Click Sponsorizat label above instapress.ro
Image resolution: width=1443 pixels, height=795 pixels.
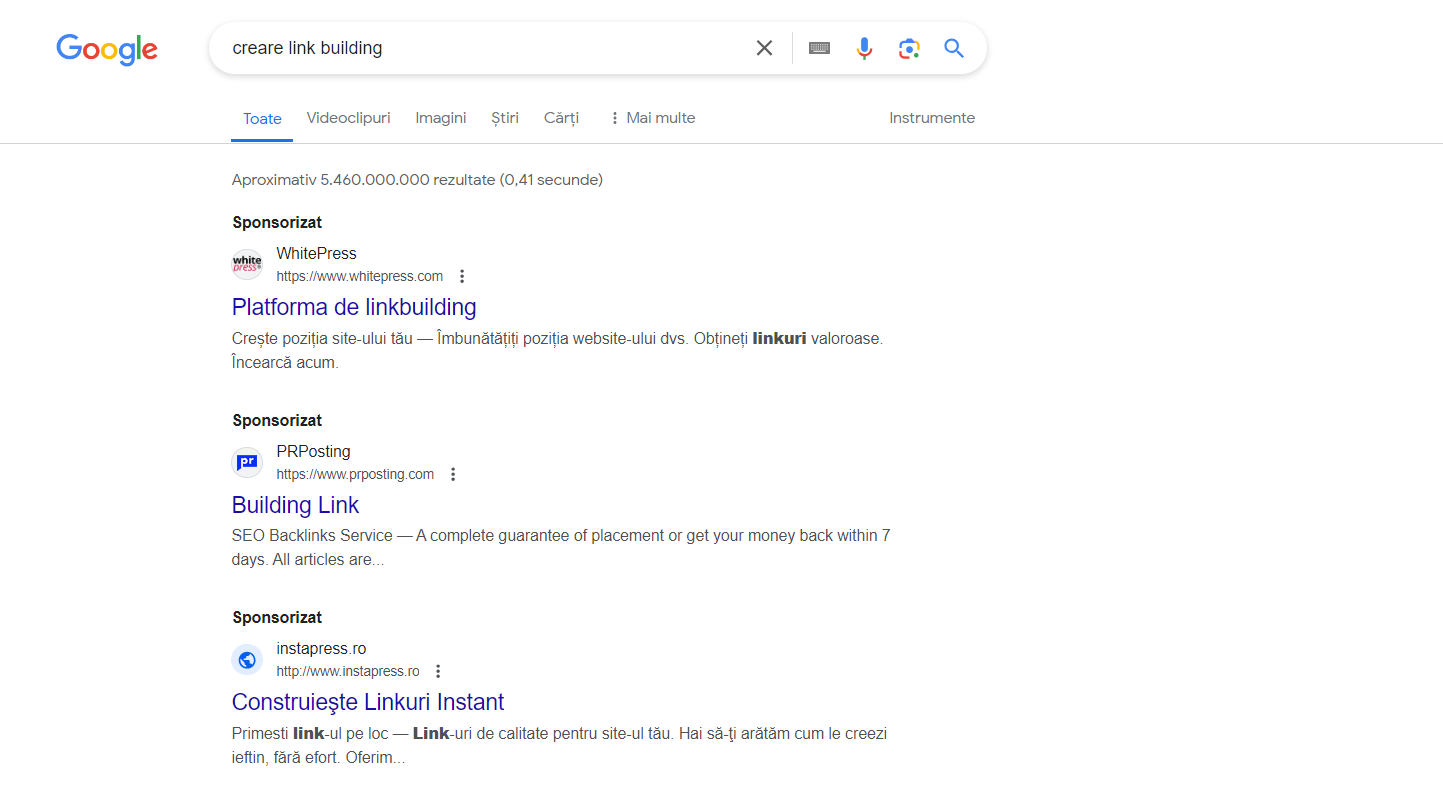(x=277, y=618)
